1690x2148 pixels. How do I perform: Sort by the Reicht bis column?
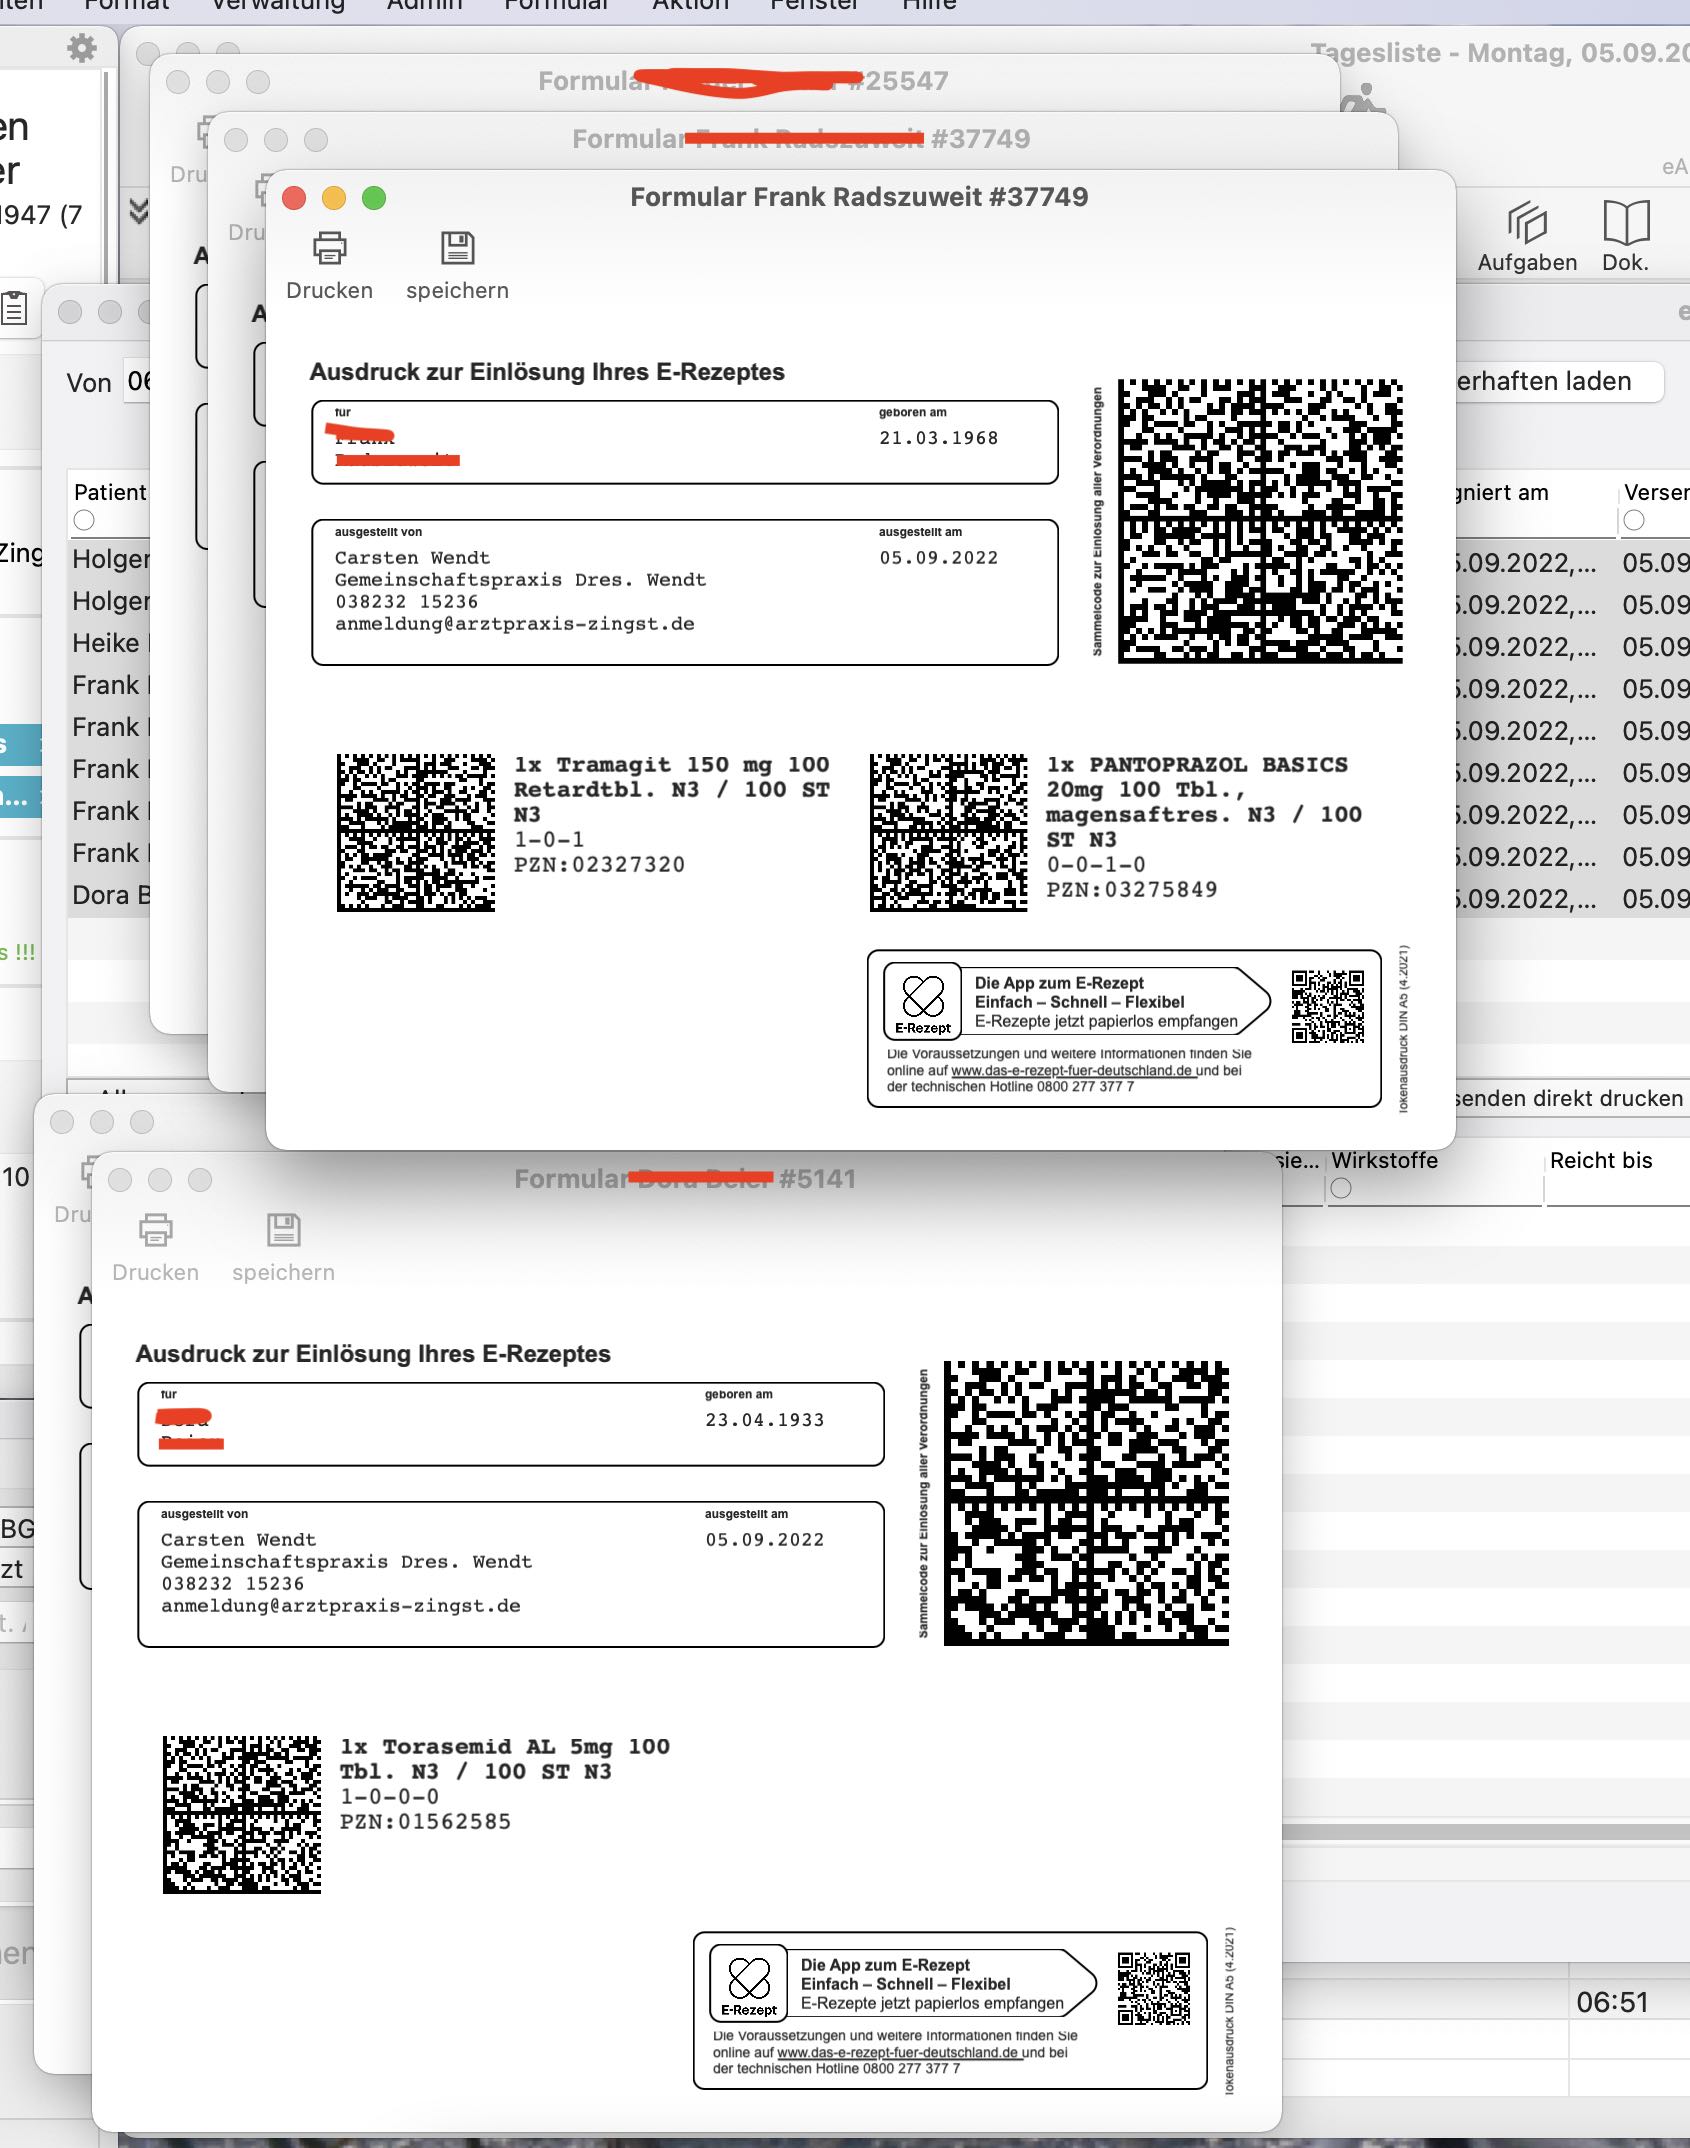click(x=1601, y=1160)
